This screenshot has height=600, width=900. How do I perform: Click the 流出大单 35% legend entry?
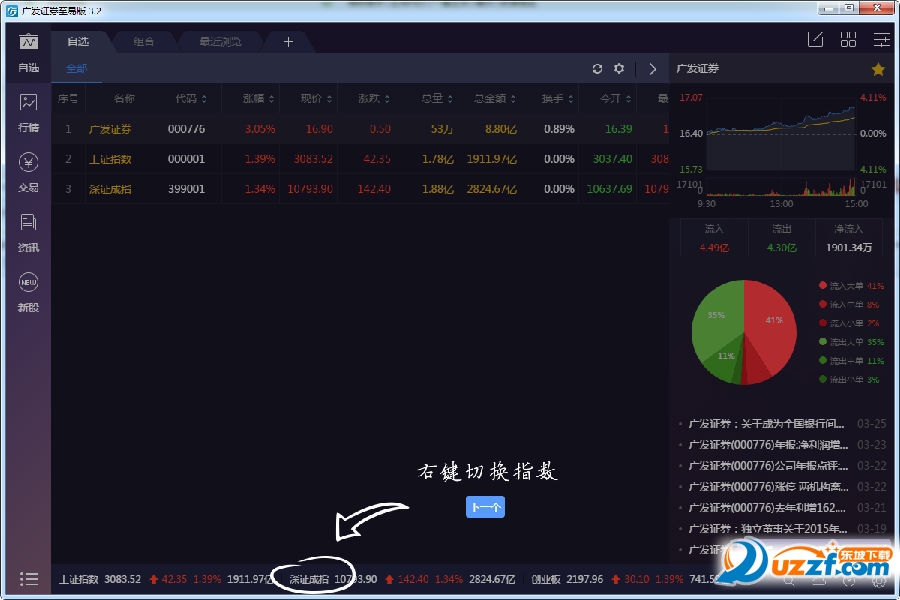click(x=852, y=342)
